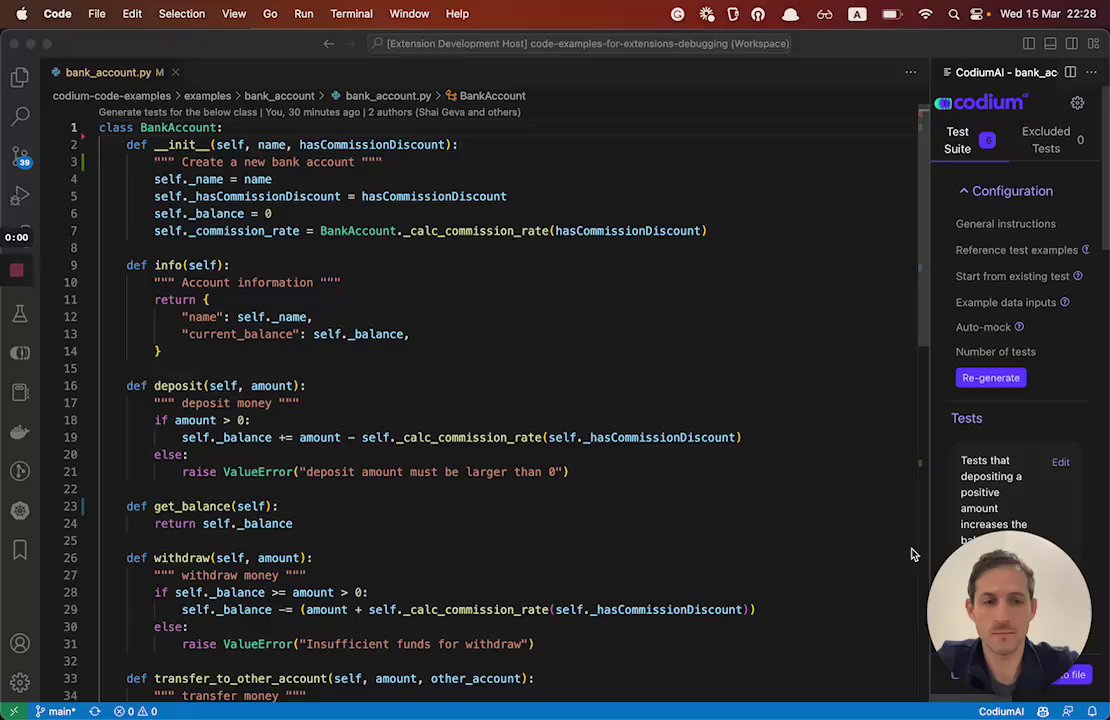The image size is (1110, 720).
Task: Click the feedback icon in status bar
Action: 1068,712
